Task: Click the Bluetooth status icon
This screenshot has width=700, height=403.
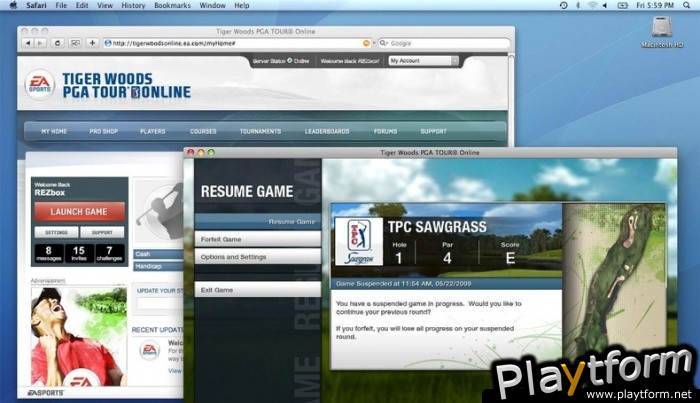Action: (x=578, y=5)
